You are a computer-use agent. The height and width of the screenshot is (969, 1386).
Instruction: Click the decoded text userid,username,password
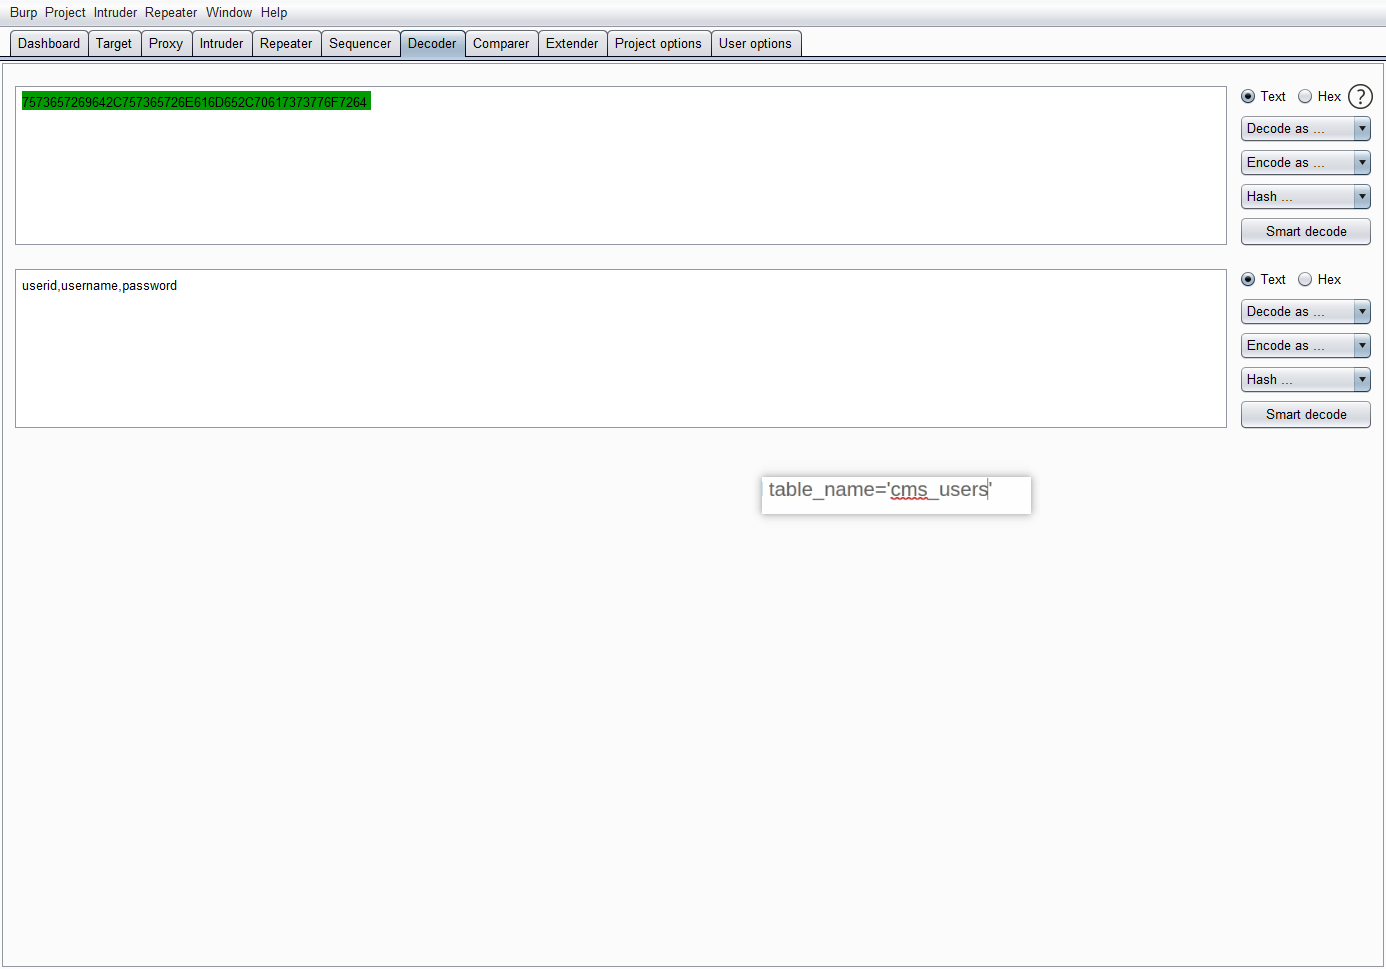click(99, 286)
